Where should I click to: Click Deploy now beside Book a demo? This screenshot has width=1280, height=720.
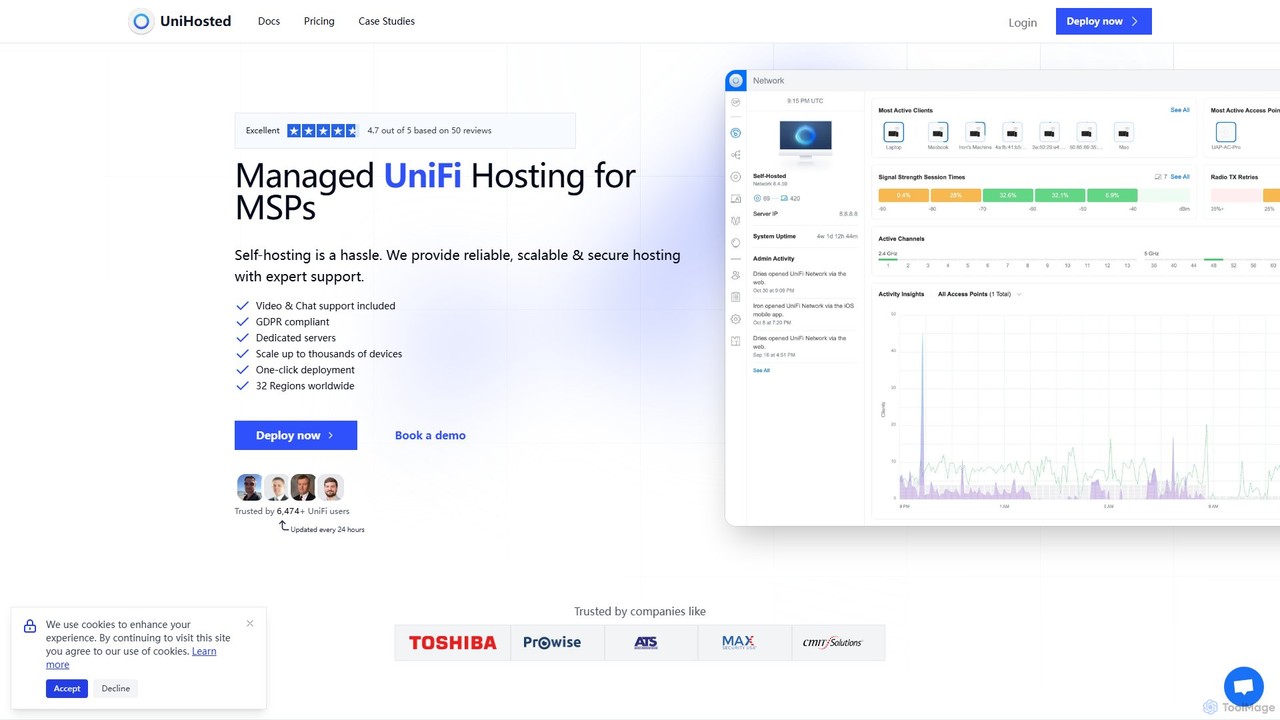(x=296, y=435)
